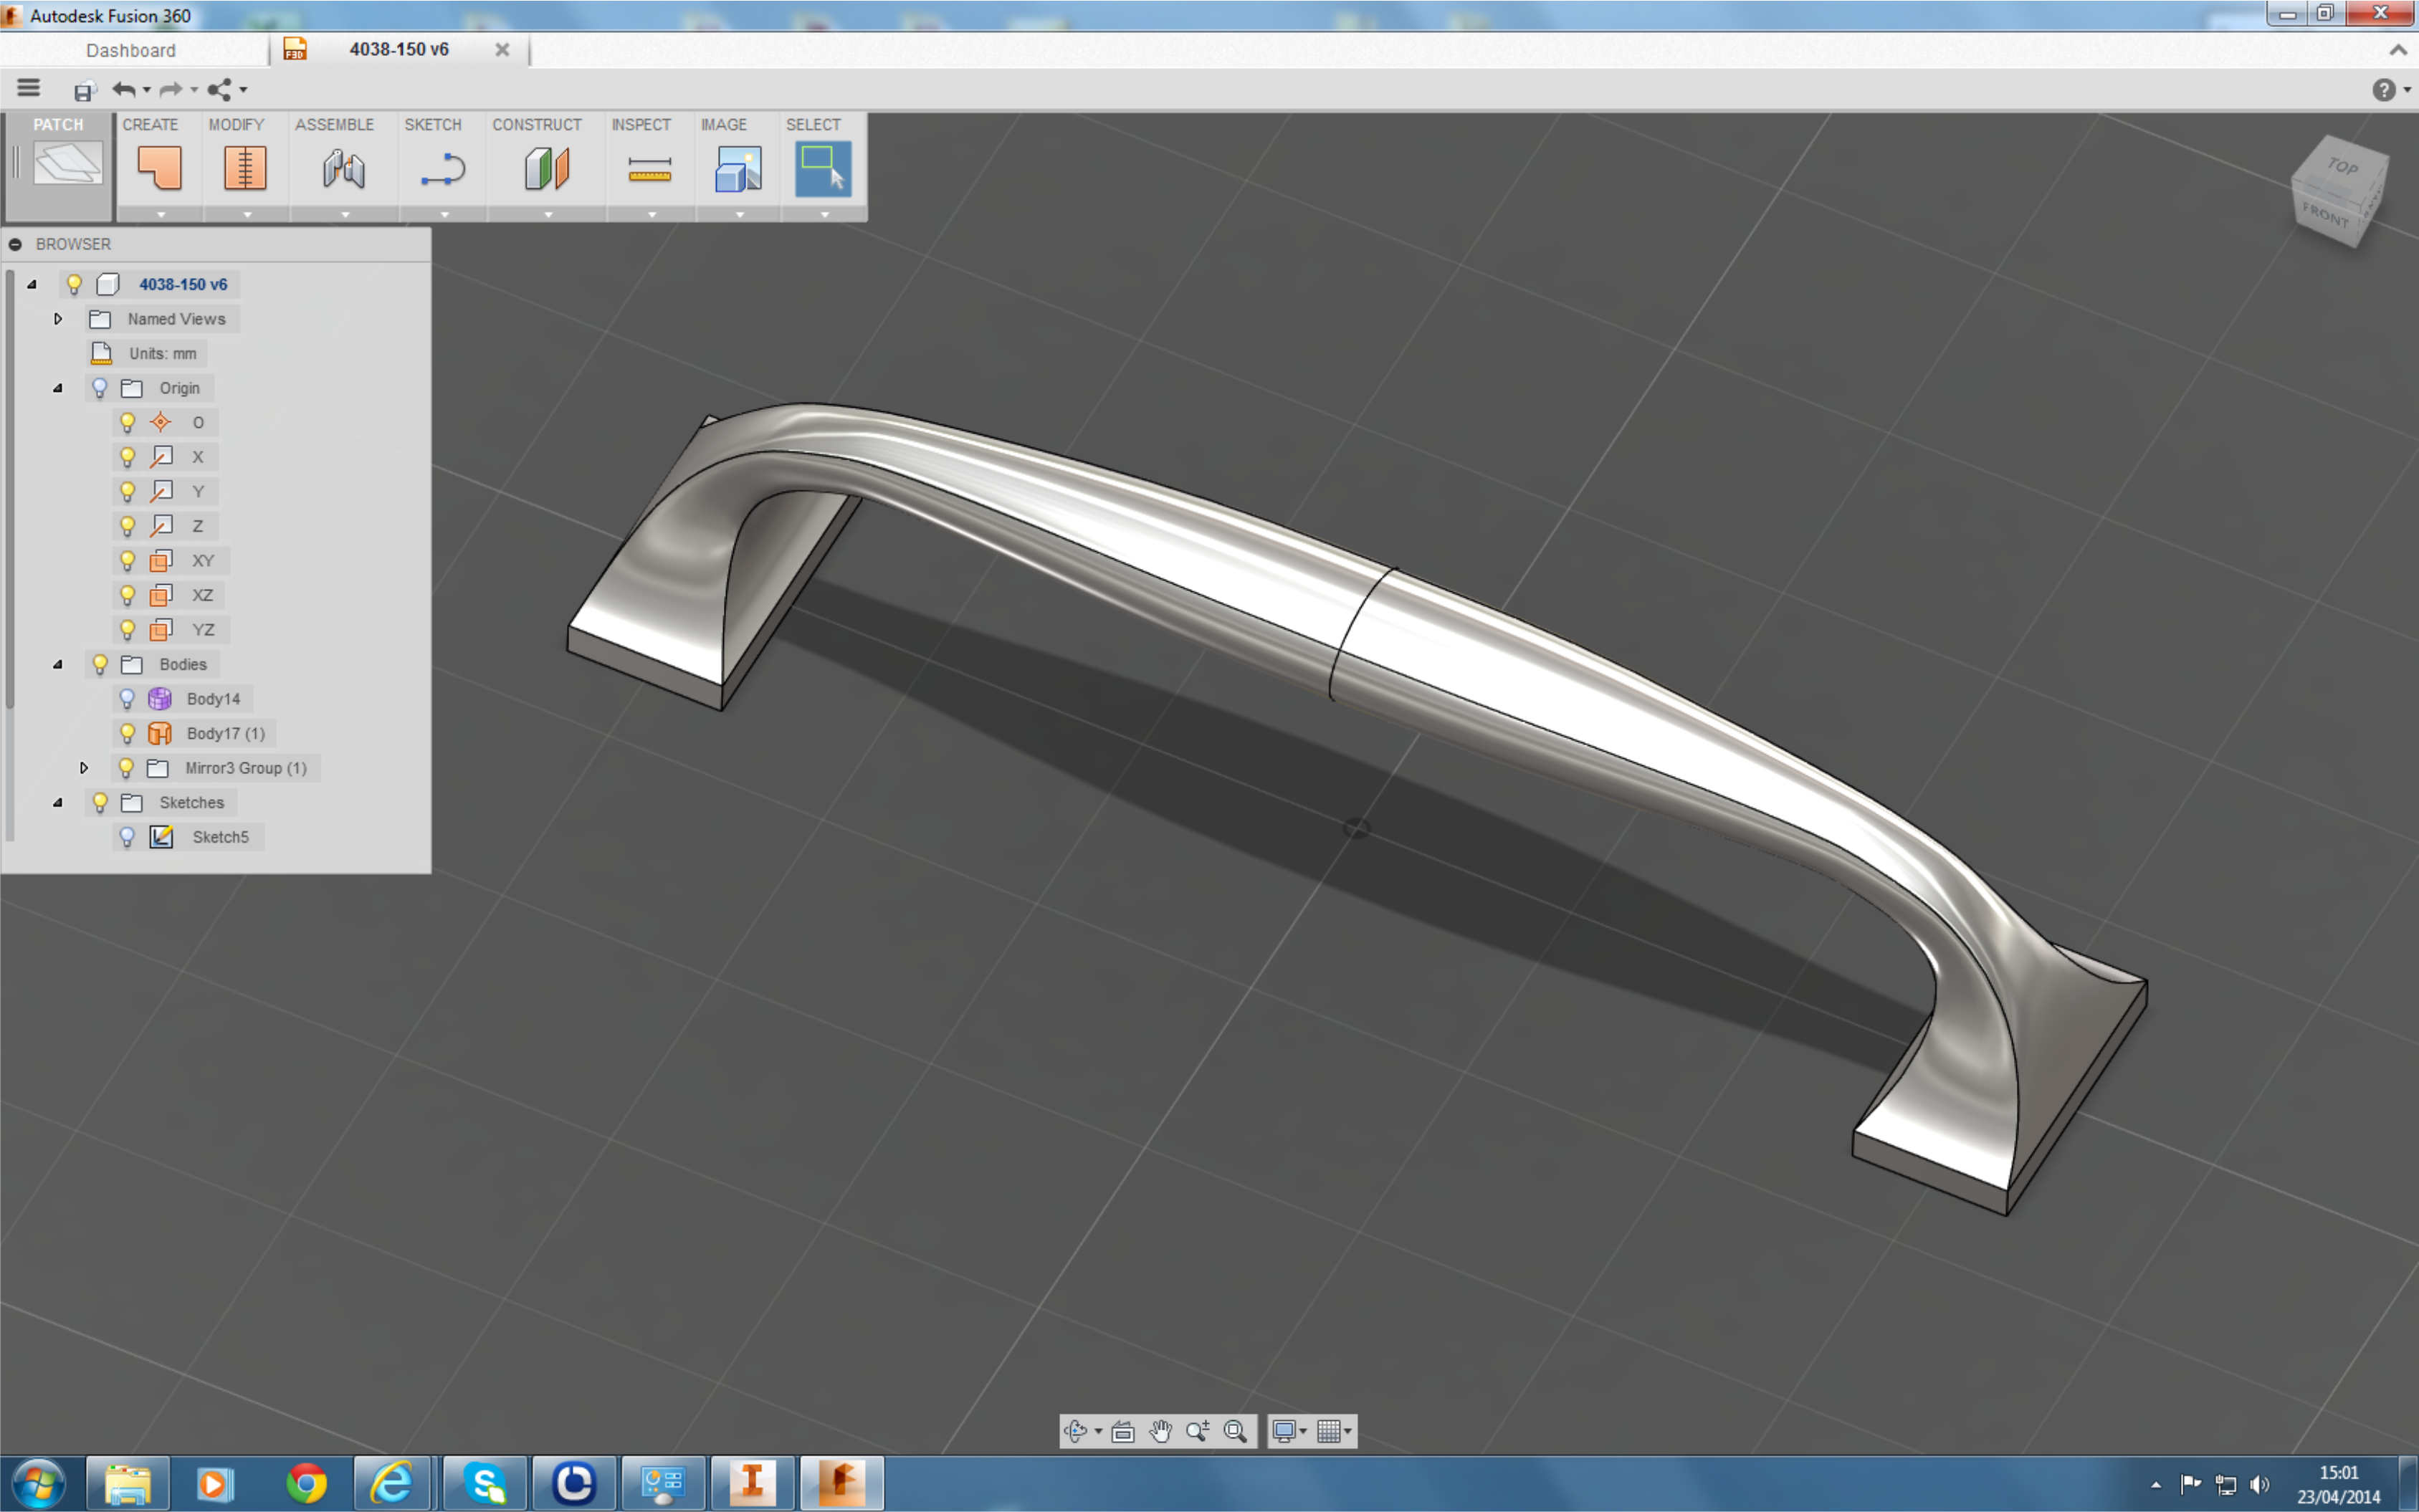Click the Sketch line tool icon

[443, 169]
